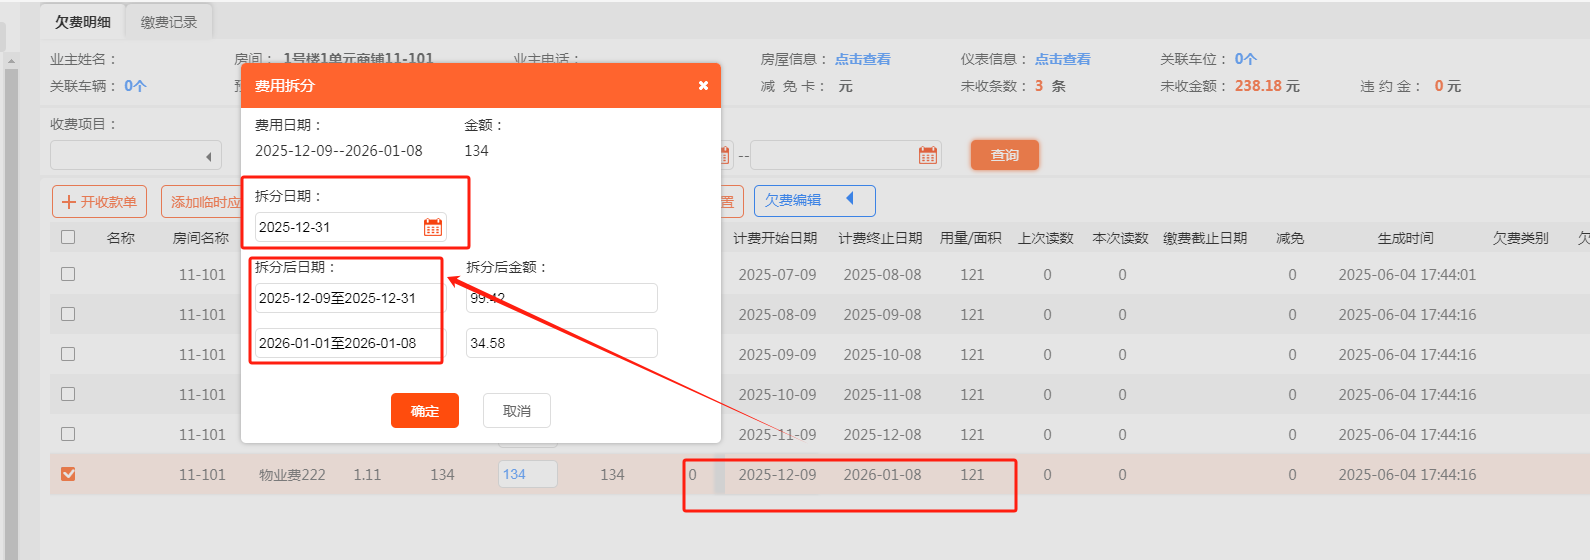Expand the 欠费编辑 dropdown arrow

pyautogui.click(x=850, y=199)
